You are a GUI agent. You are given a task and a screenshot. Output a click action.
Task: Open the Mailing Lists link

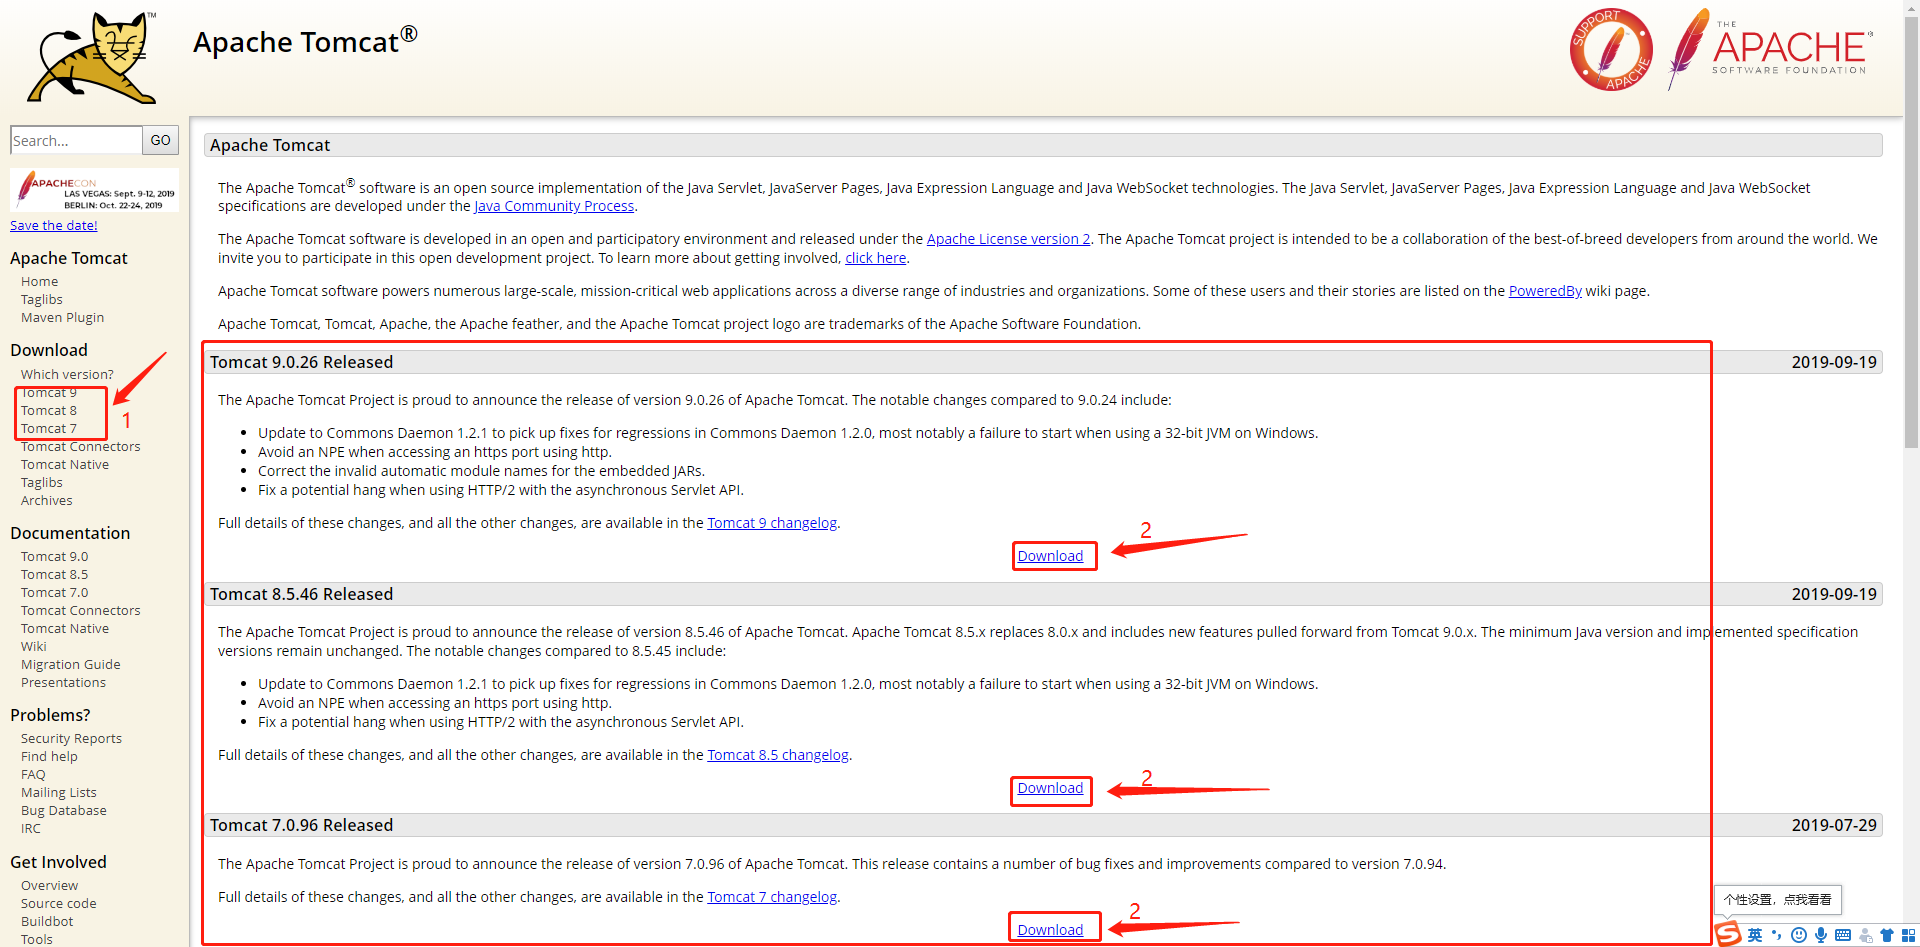[59, 793]
